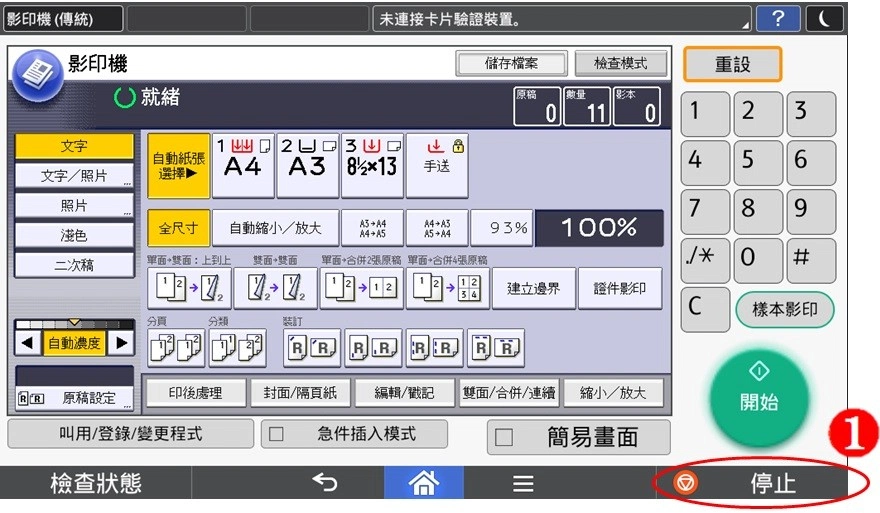
Task: Select 淺色 original type
Action: [74, 235]
